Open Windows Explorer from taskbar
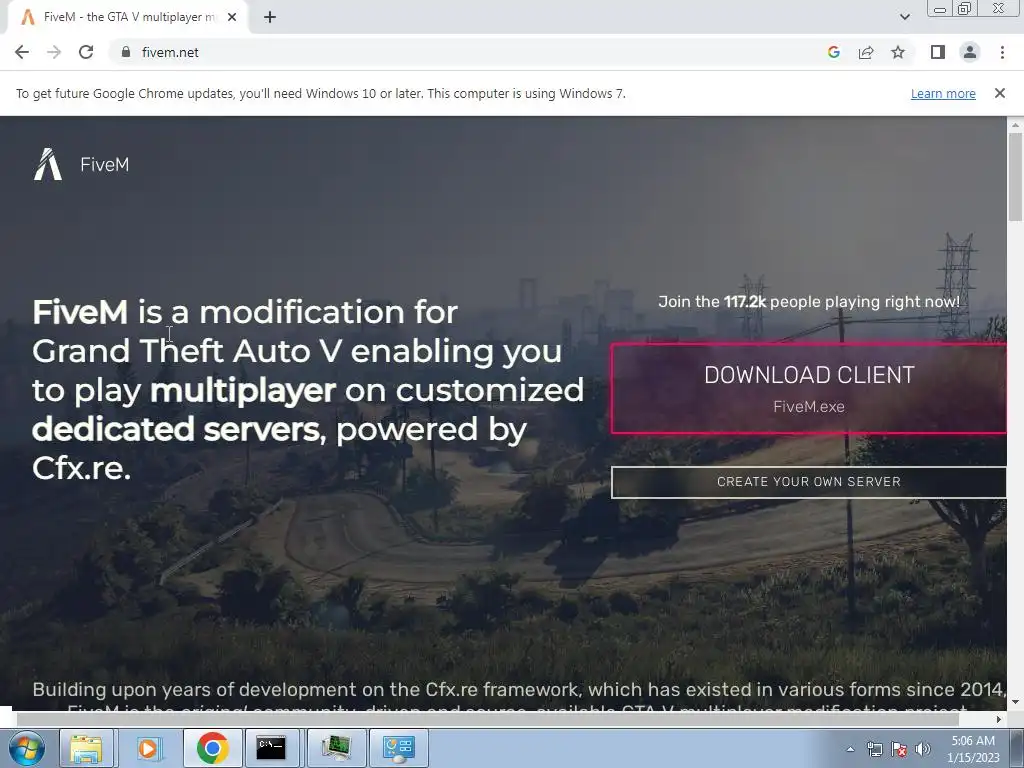 (x=86, y=748)
